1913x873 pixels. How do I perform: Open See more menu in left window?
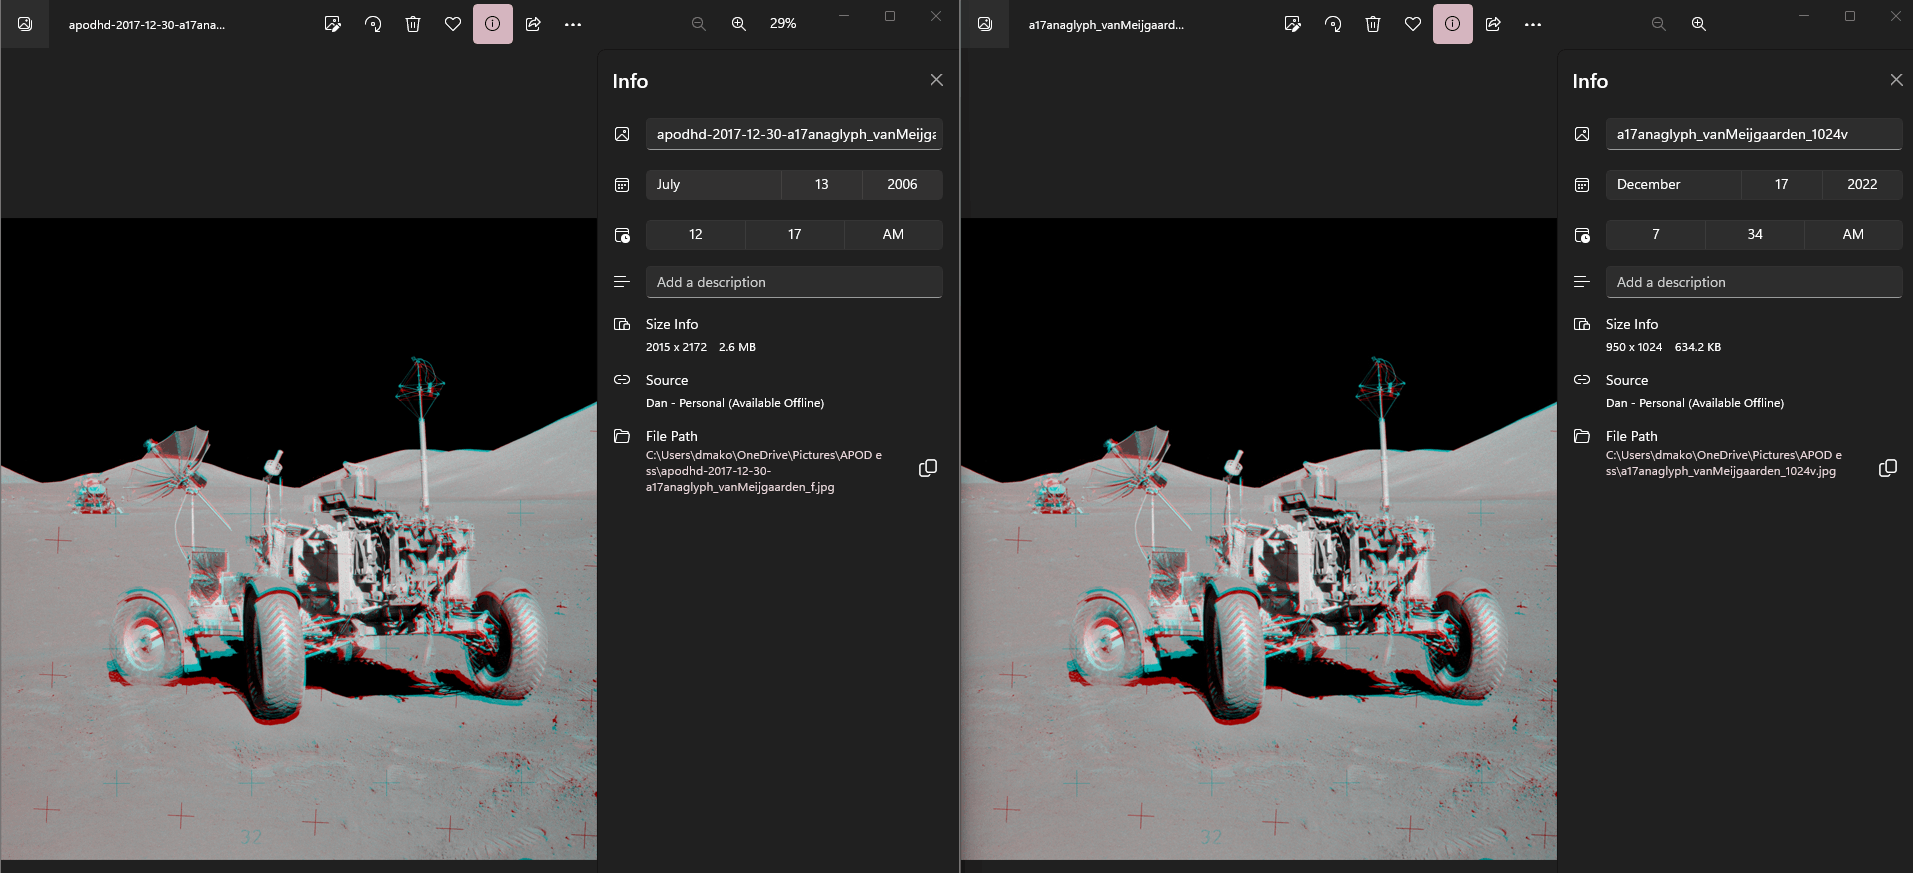pyautogui.click(x=573, y=24)
